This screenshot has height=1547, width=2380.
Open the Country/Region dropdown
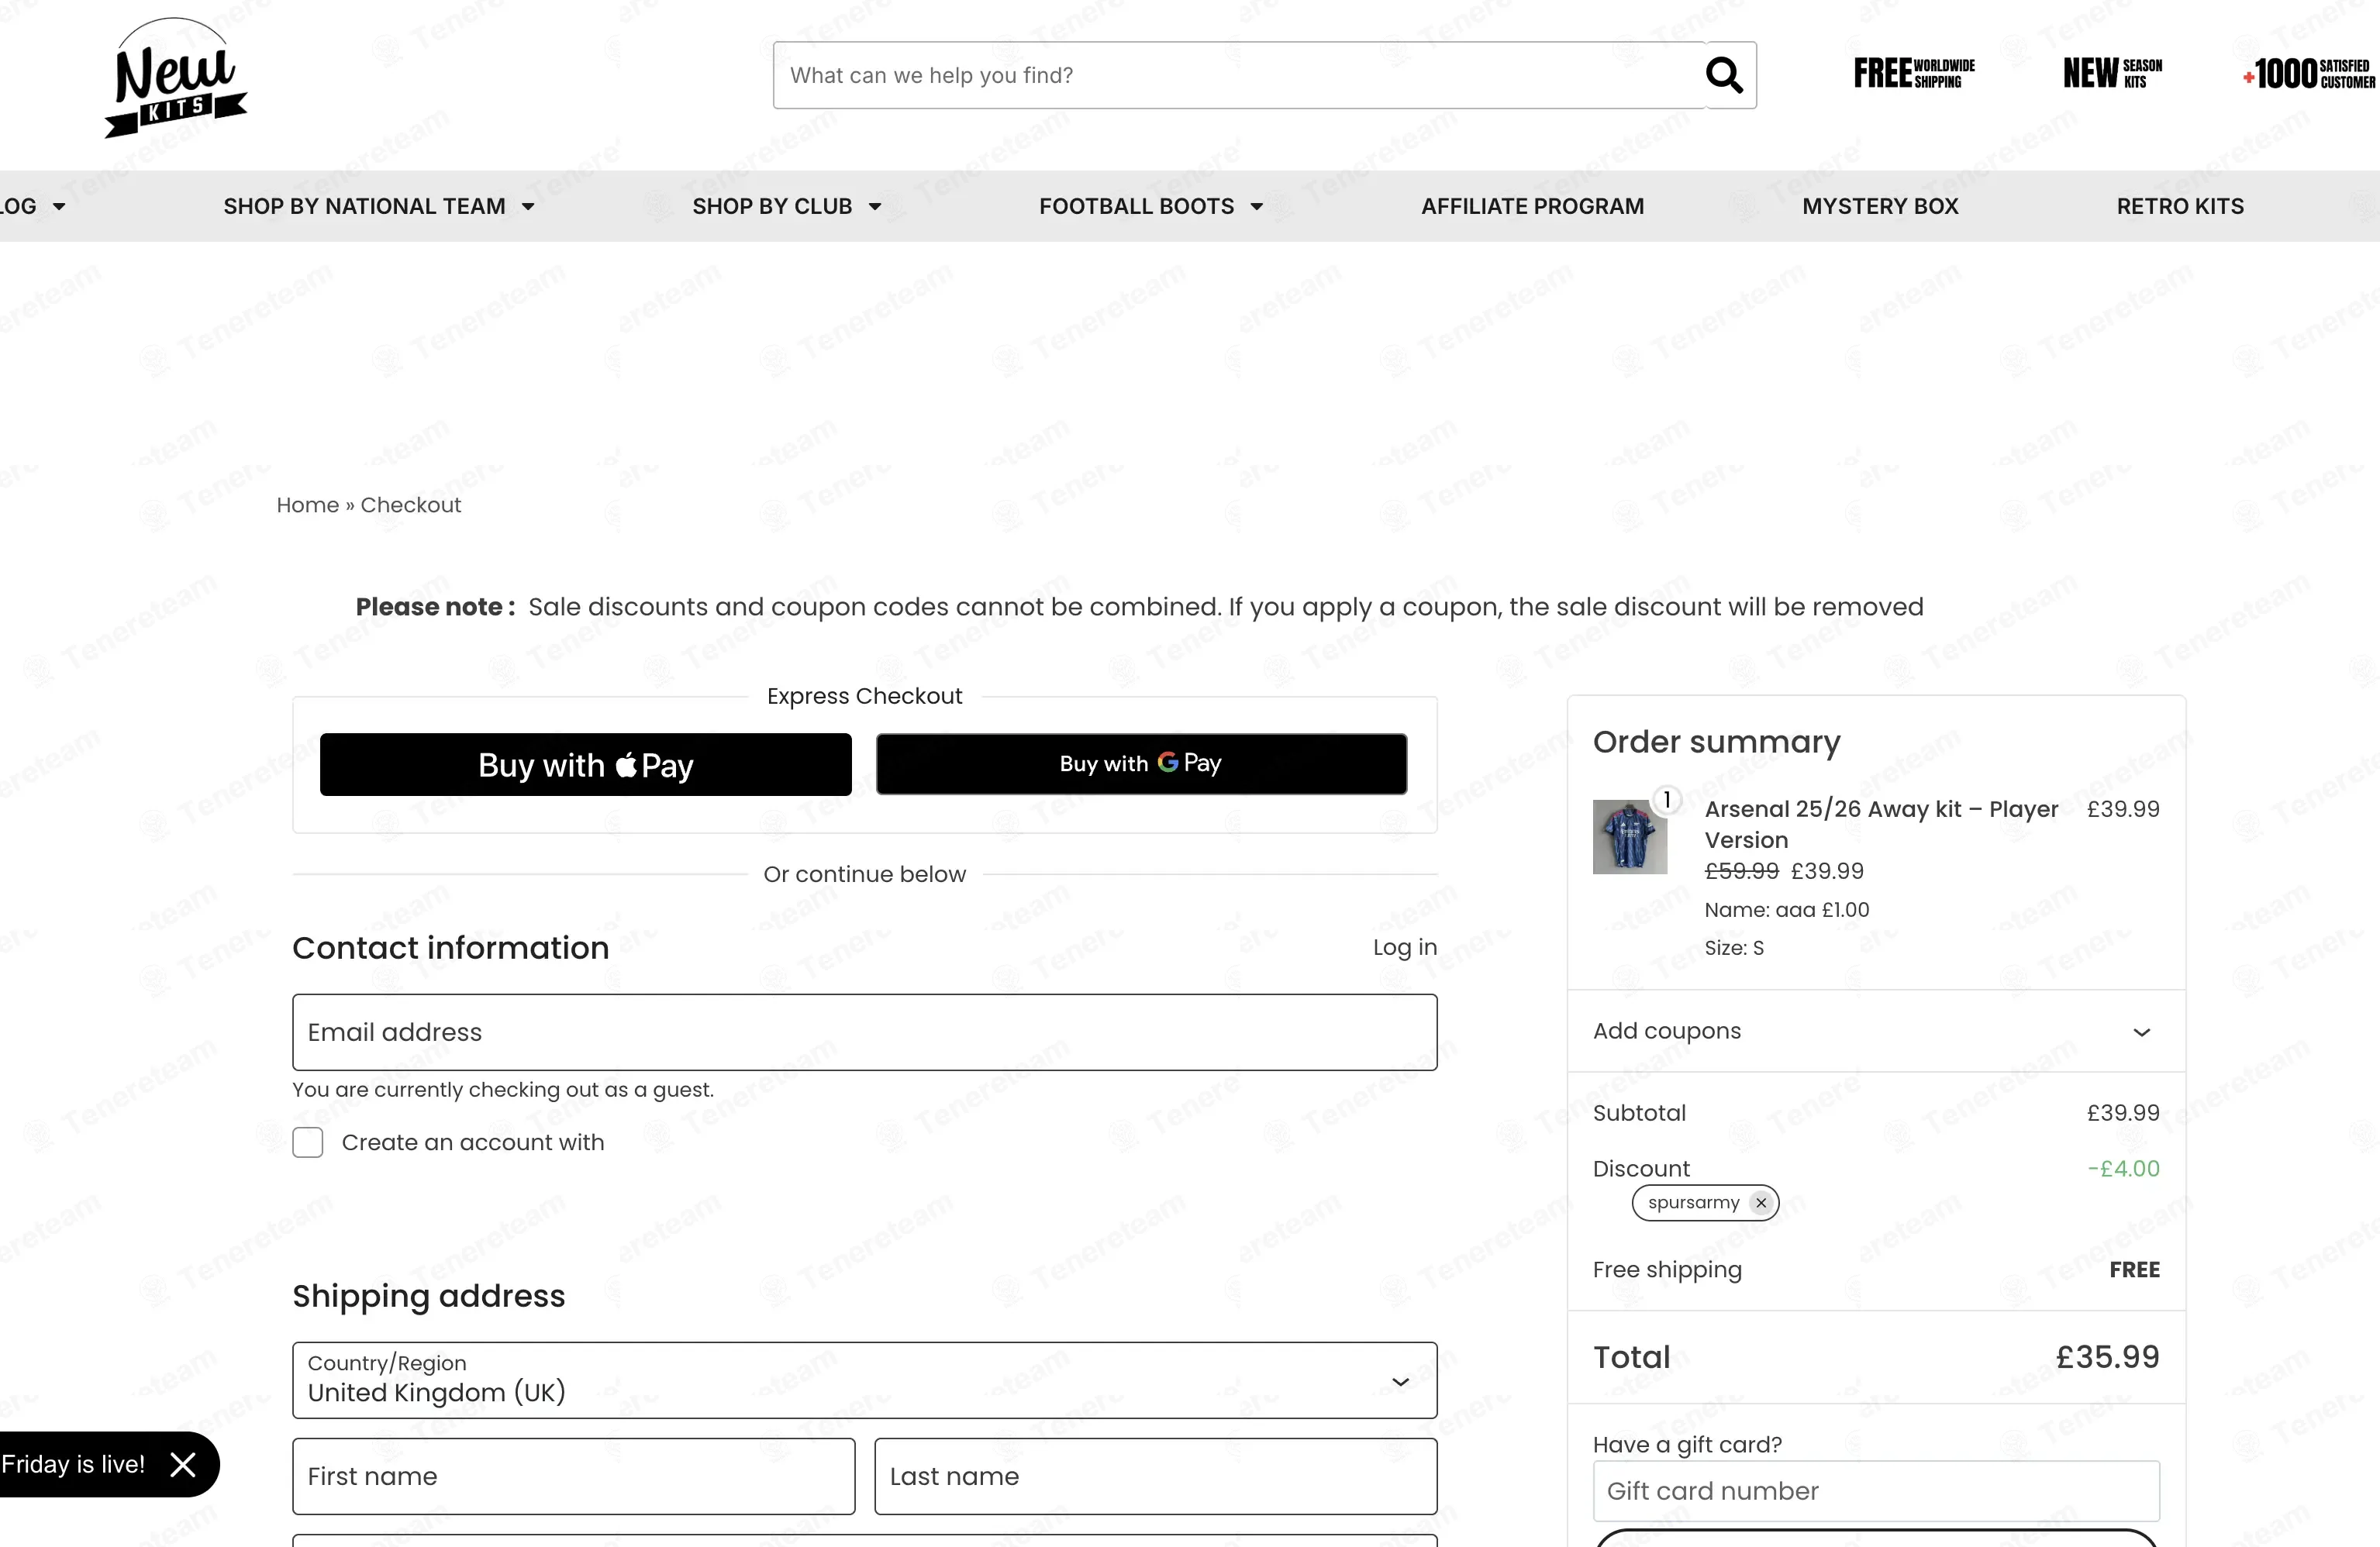pos(864,1380)
